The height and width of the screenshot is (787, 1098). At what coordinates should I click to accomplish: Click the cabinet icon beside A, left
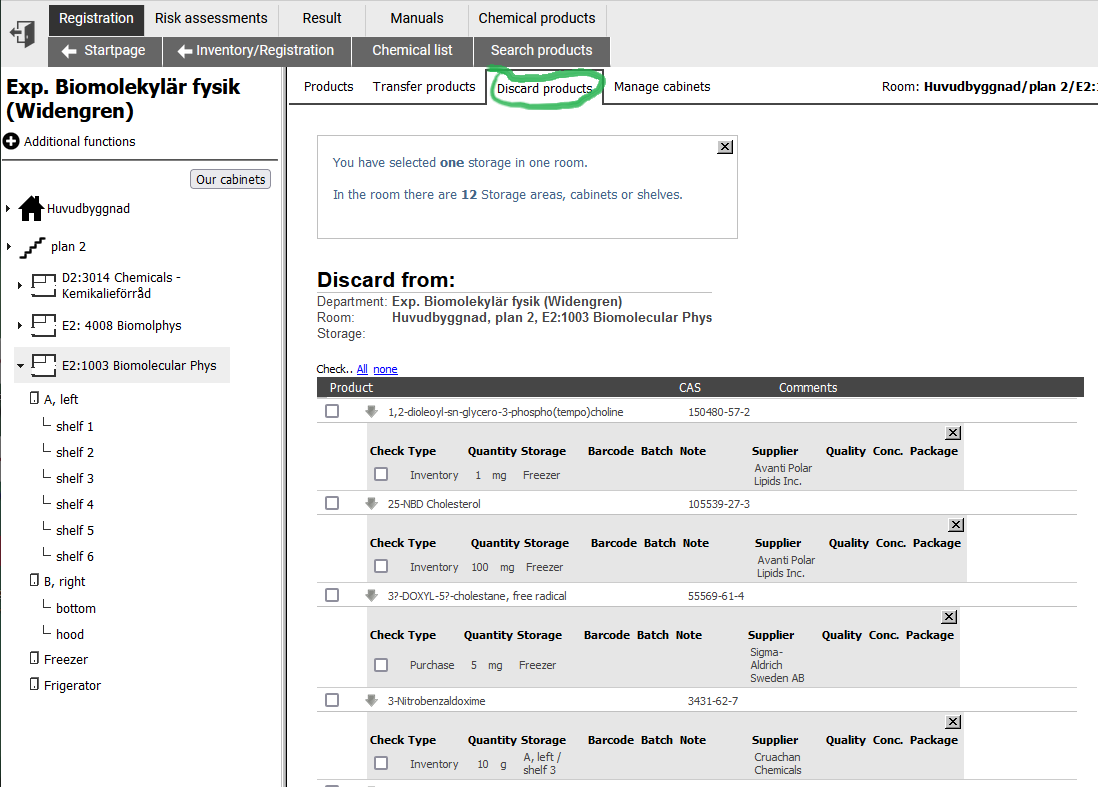pyautogui.click(x=34, y=398)
